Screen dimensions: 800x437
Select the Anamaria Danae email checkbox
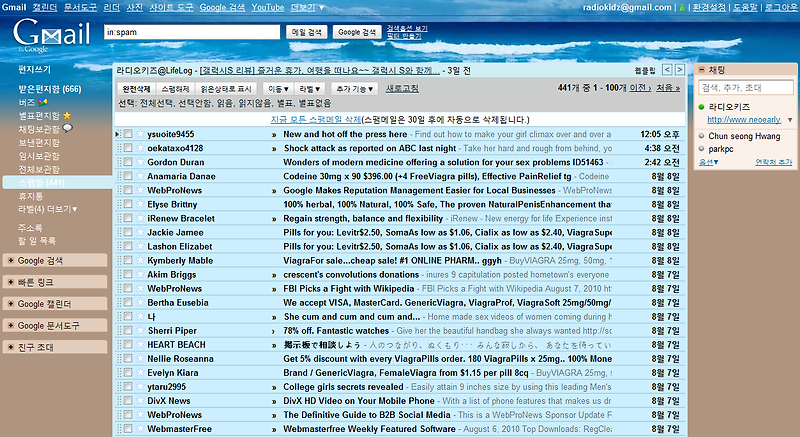[128, 176]
